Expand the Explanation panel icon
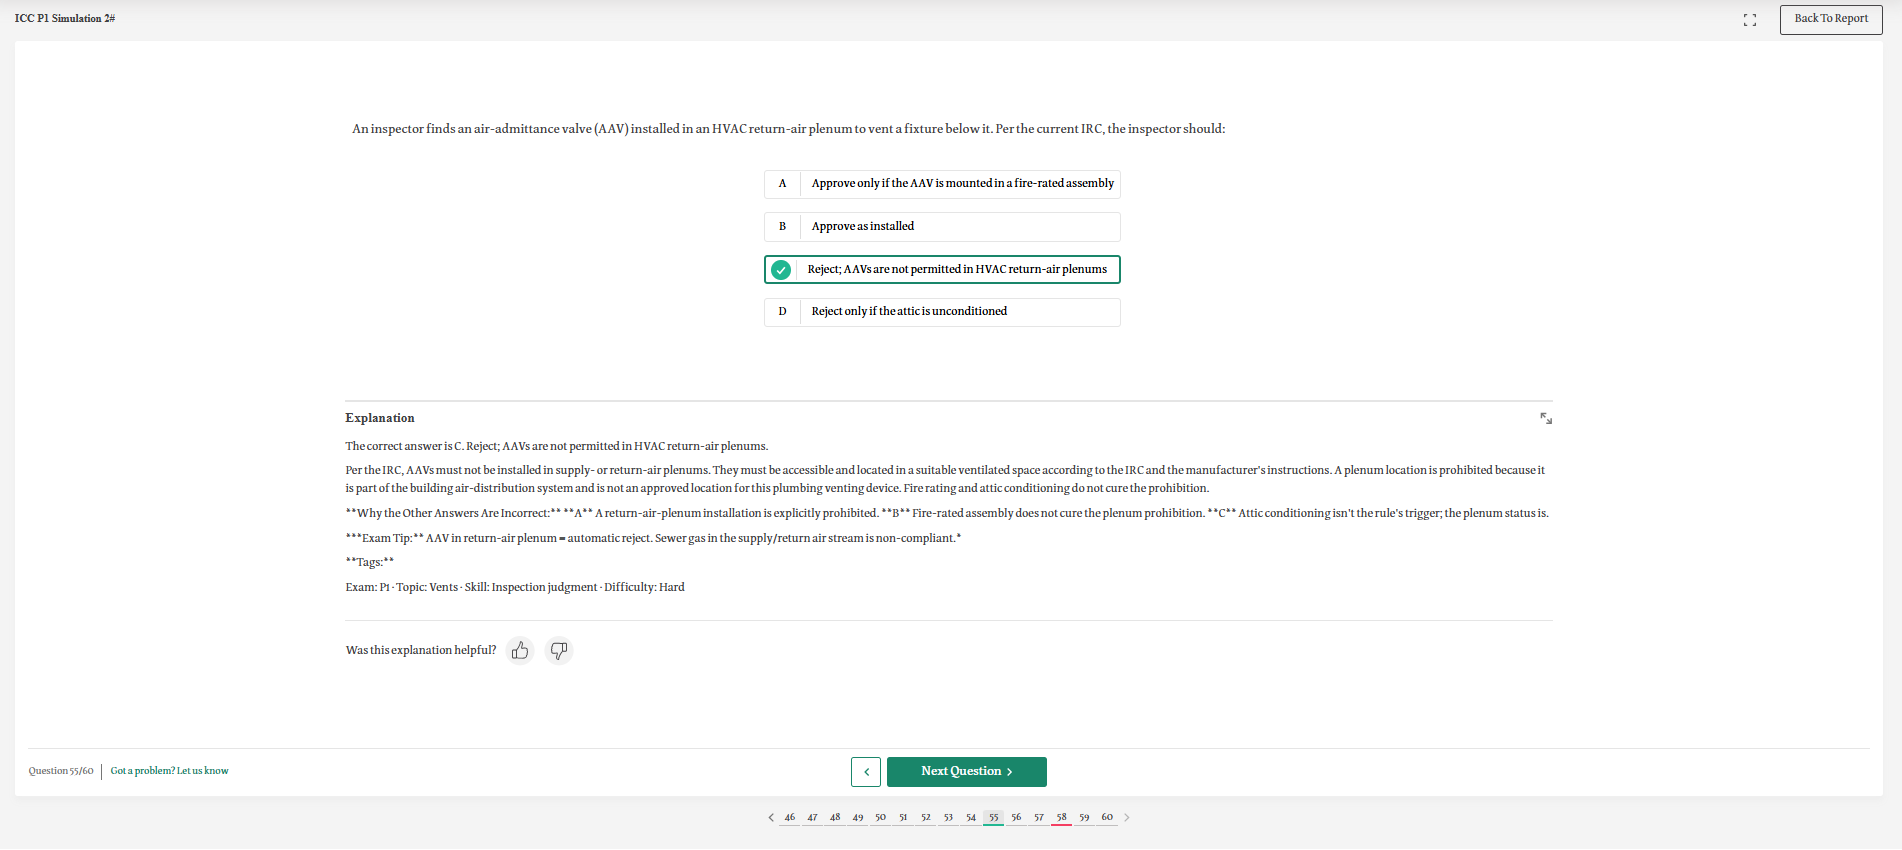The image size is (1902, 850). click(x=1546, y=418)
